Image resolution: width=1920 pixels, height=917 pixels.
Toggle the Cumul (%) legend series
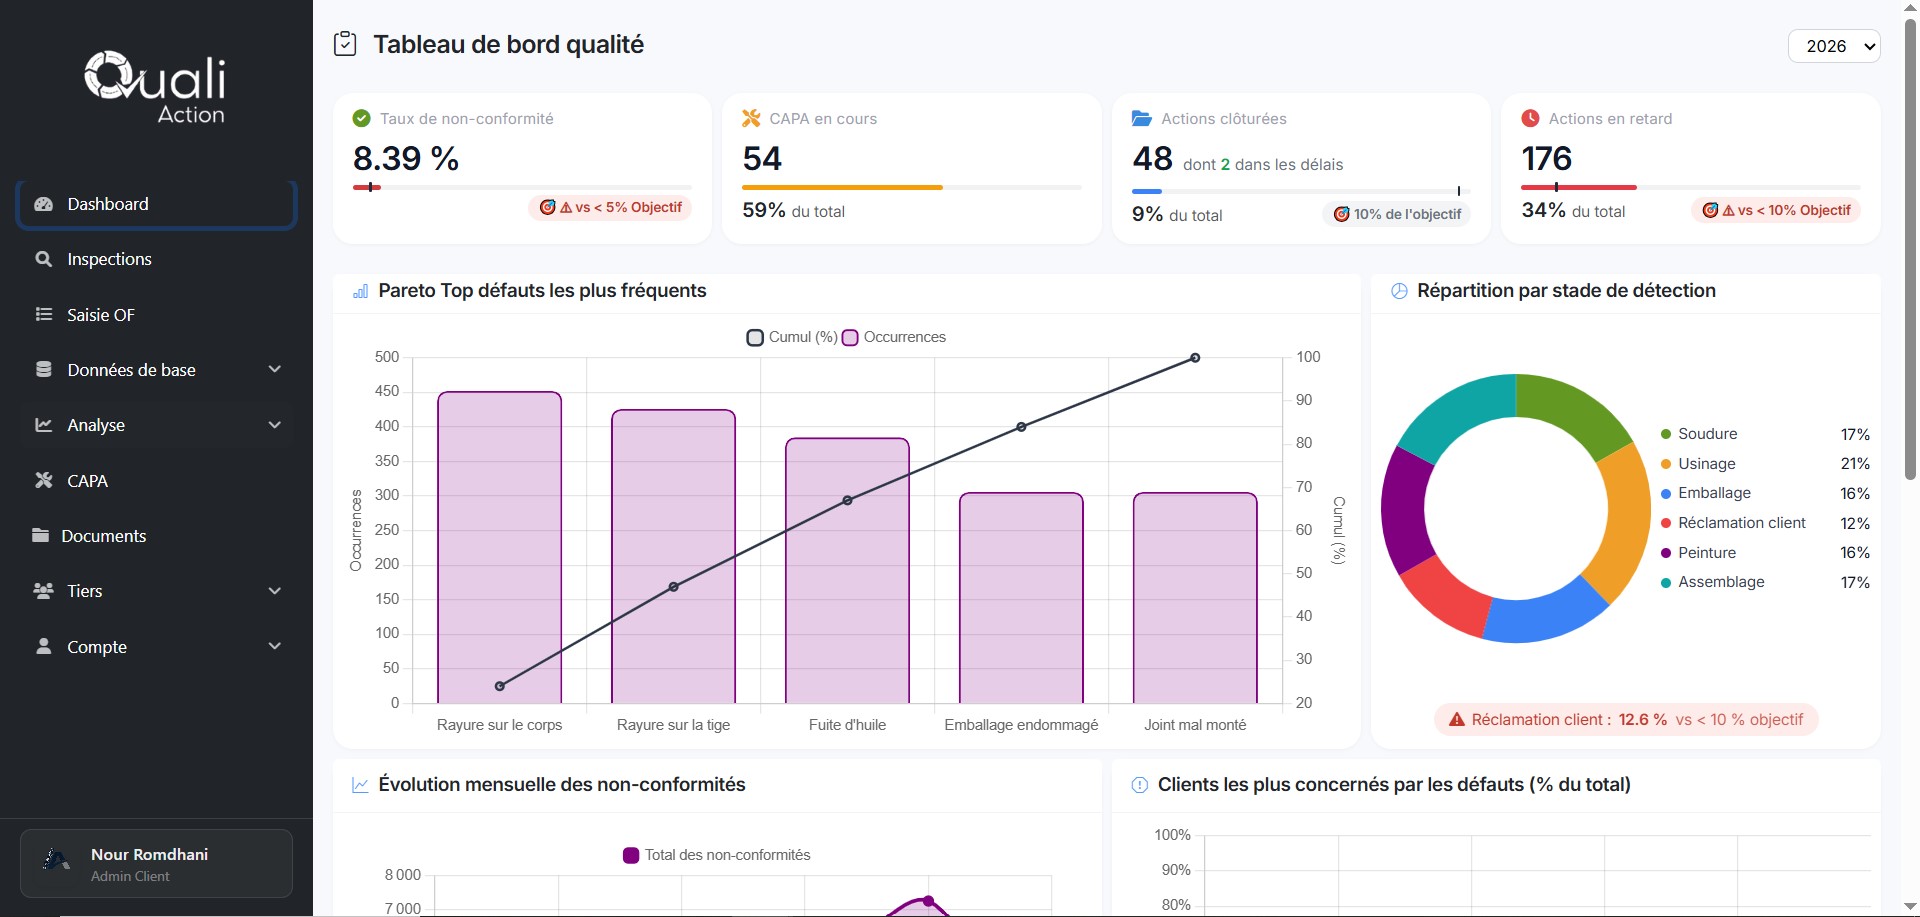point(792,337)
